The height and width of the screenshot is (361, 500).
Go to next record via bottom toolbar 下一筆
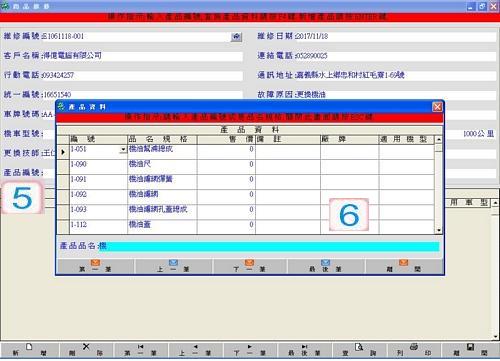(250, 350)
